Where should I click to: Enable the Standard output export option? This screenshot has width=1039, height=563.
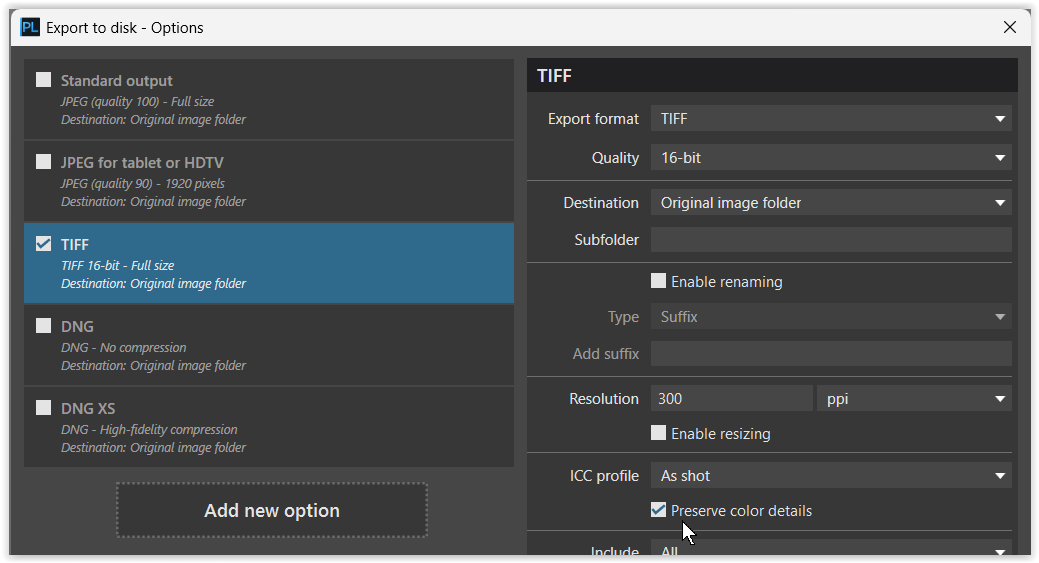pos(44,80)
